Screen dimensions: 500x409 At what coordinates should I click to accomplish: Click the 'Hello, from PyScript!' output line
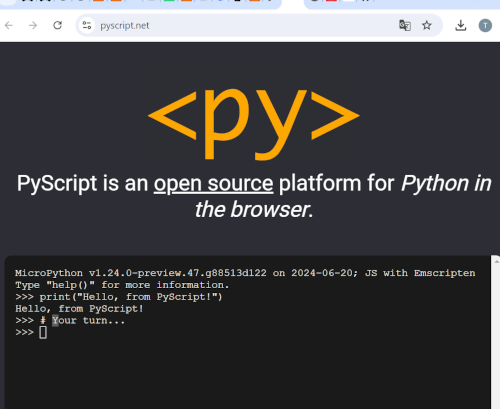[79, 309]
